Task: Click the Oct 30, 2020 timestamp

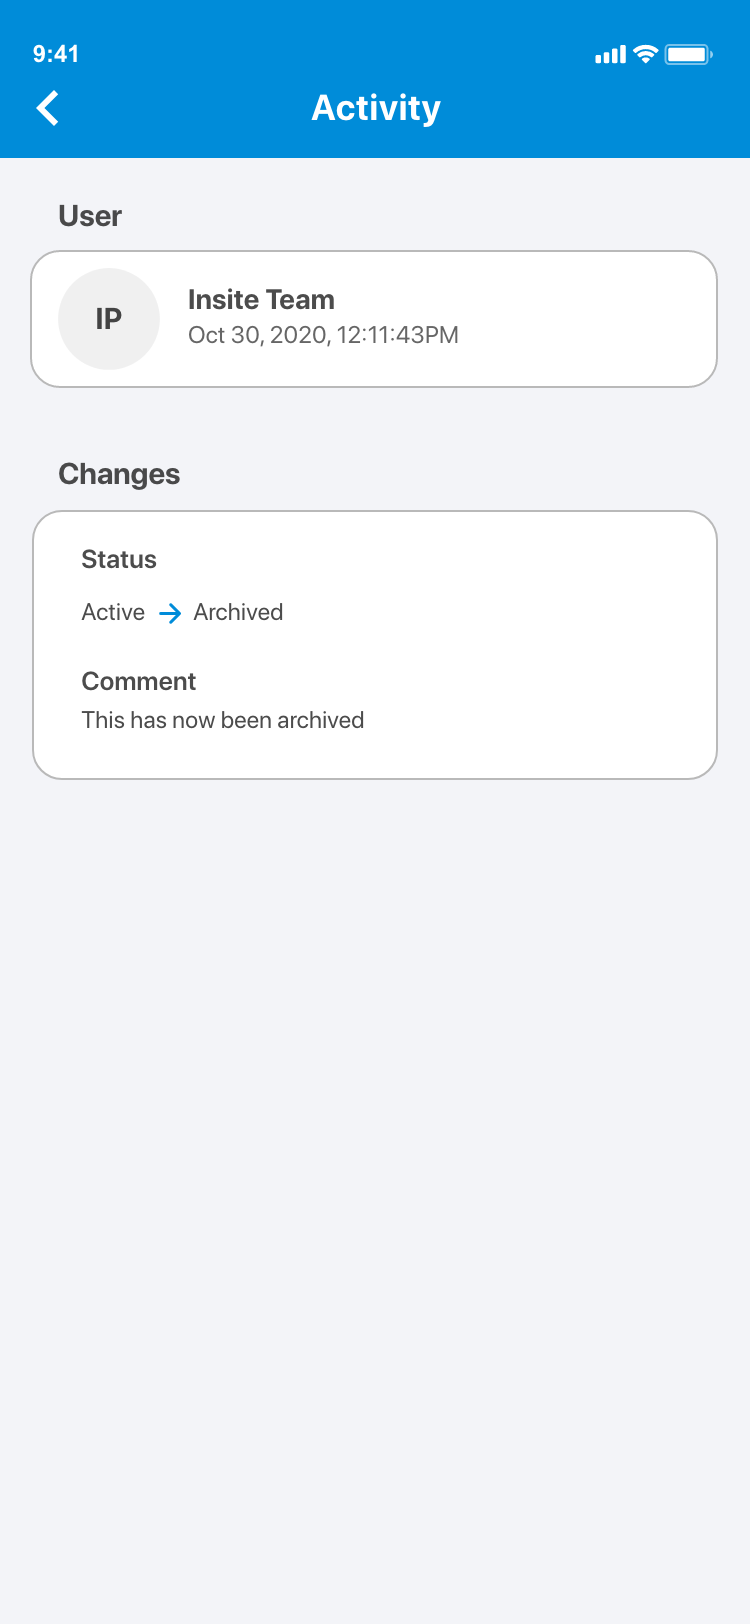Action: coord(323,335)
